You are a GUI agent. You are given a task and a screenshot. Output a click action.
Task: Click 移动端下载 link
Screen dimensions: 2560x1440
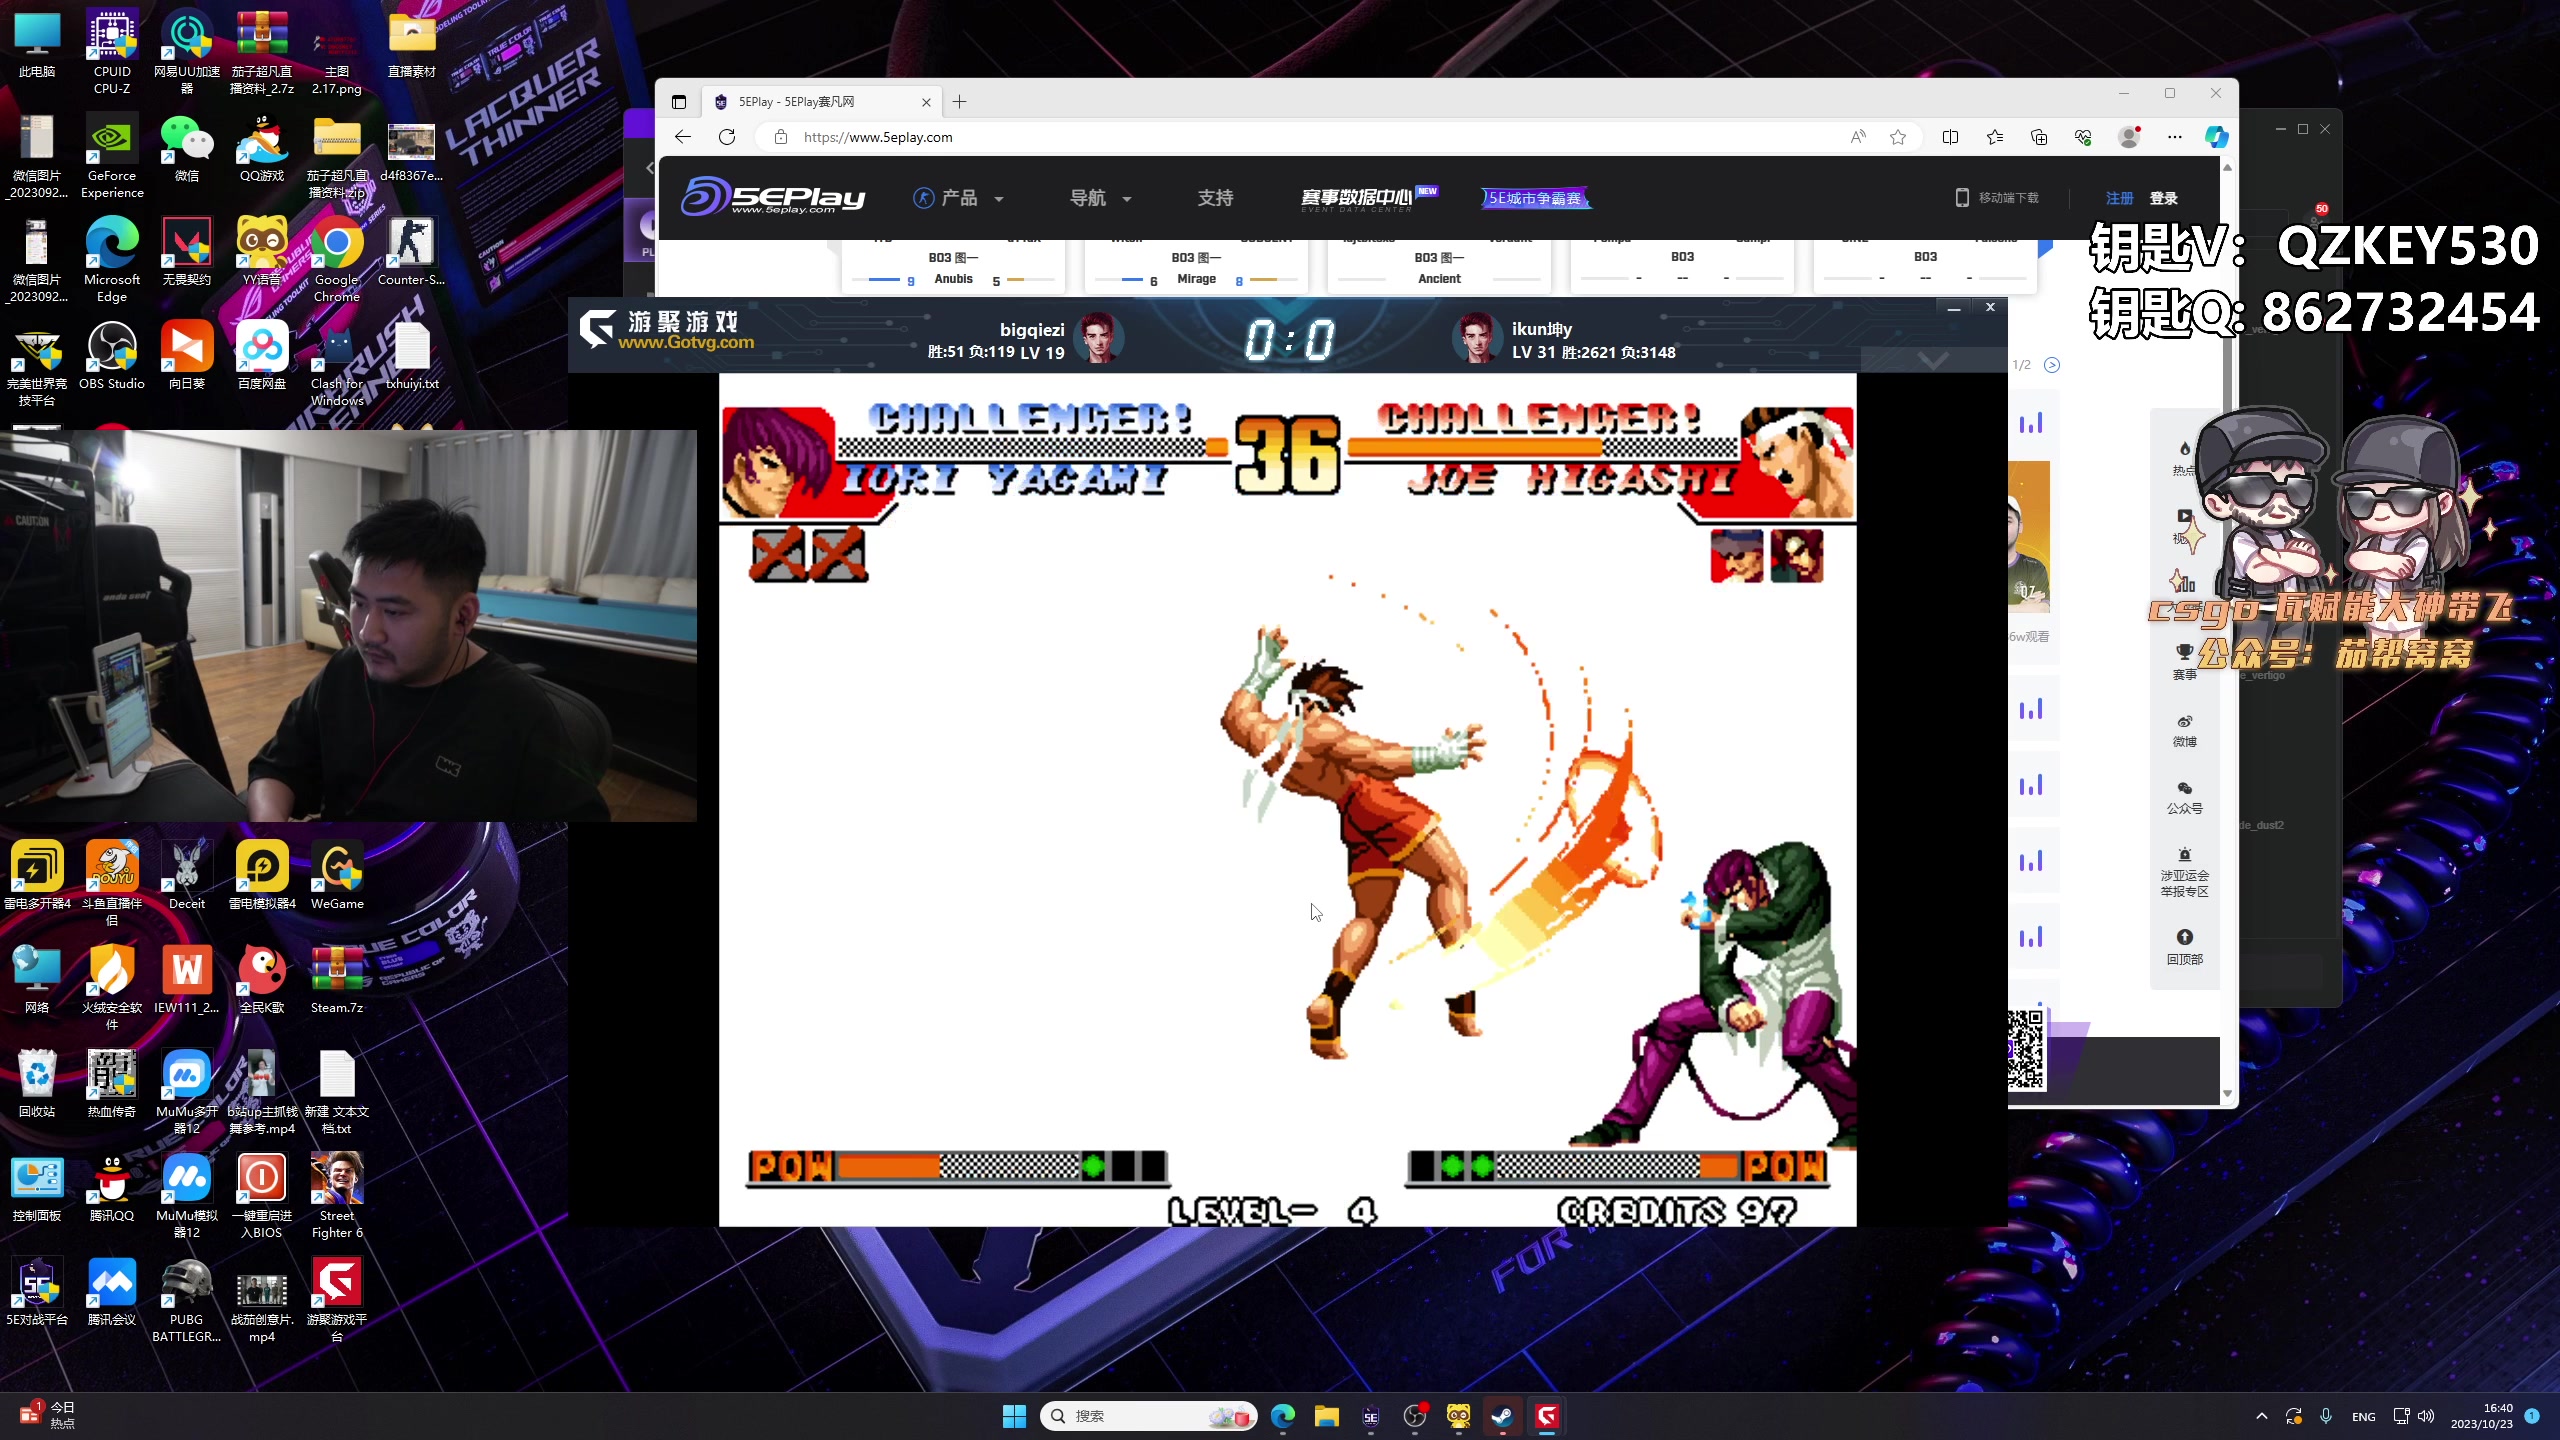pyautogui.click(x=1998, y=198)
